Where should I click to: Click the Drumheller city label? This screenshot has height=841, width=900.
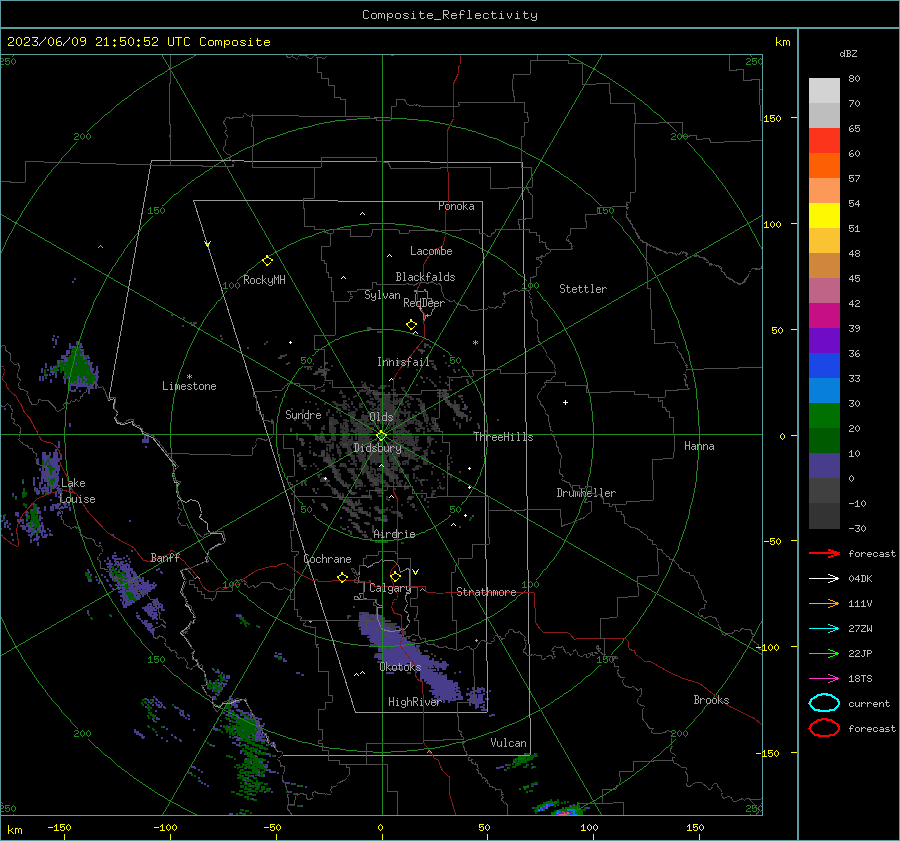586,493
